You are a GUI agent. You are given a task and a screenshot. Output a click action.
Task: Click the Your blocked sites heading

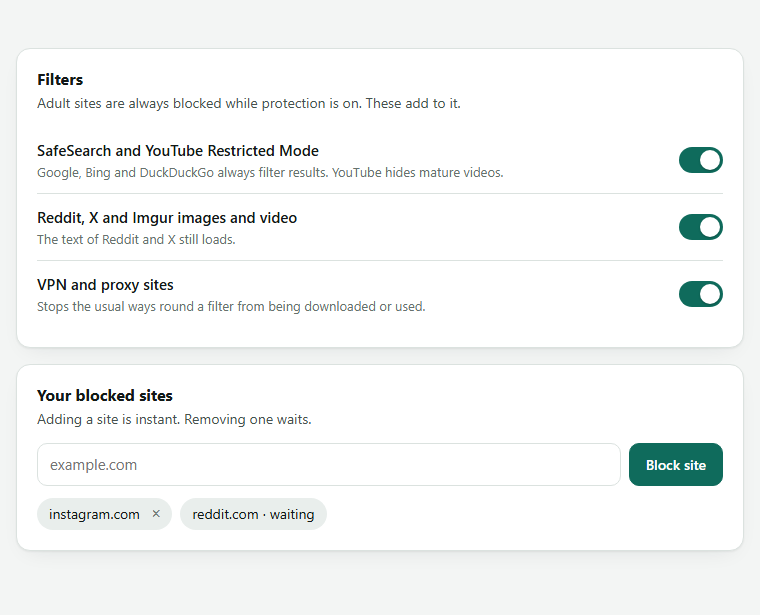pyautogui.click(x=105, y=395)
